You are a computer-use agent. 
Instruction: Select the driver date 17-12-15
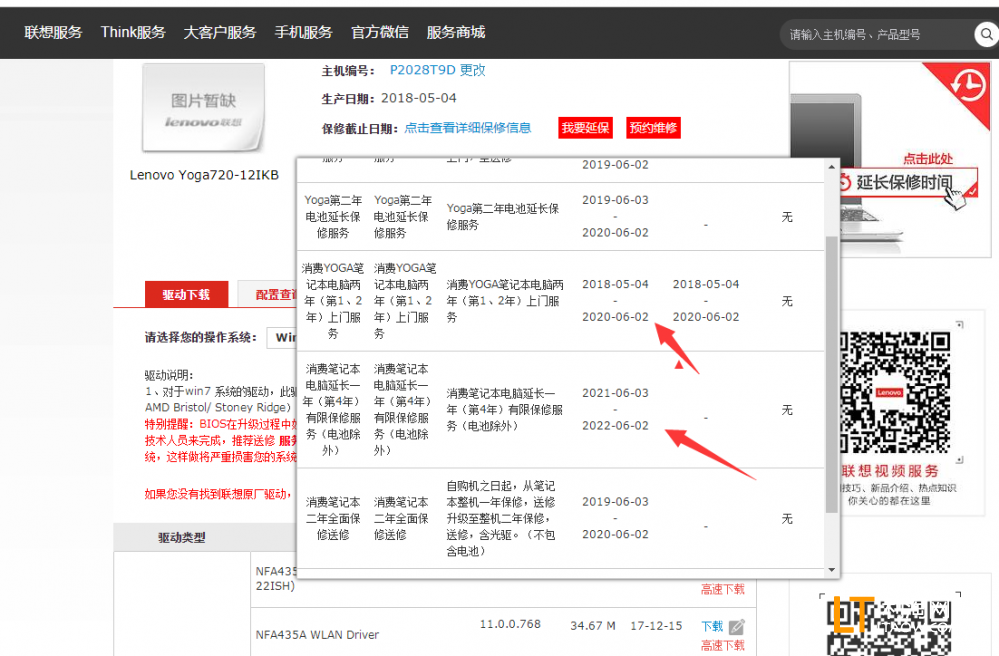[656, 626]
